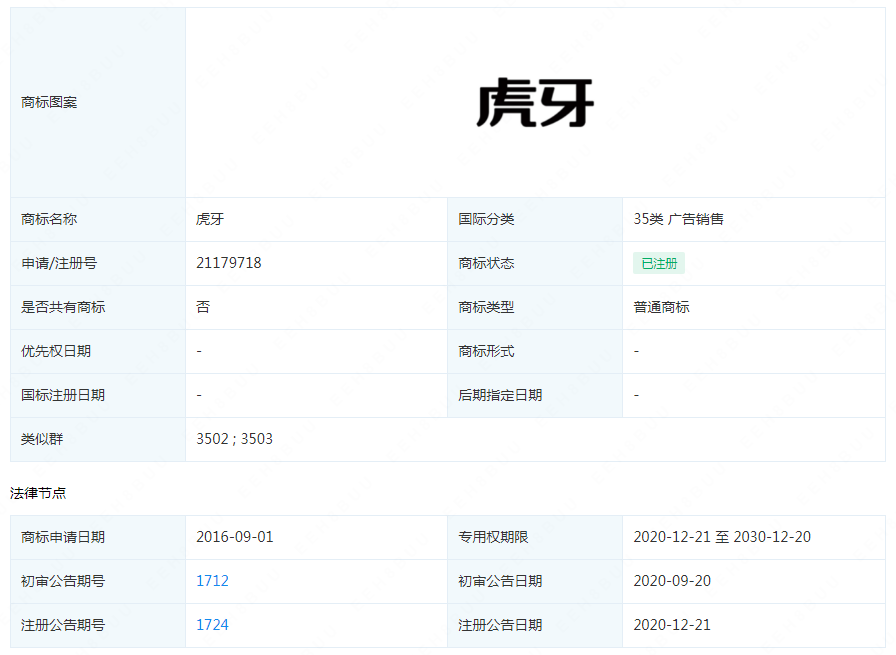896x655 pixels.
Task: Click the preliminary announcement date 2020-09-20
Action: coord(672,581)
